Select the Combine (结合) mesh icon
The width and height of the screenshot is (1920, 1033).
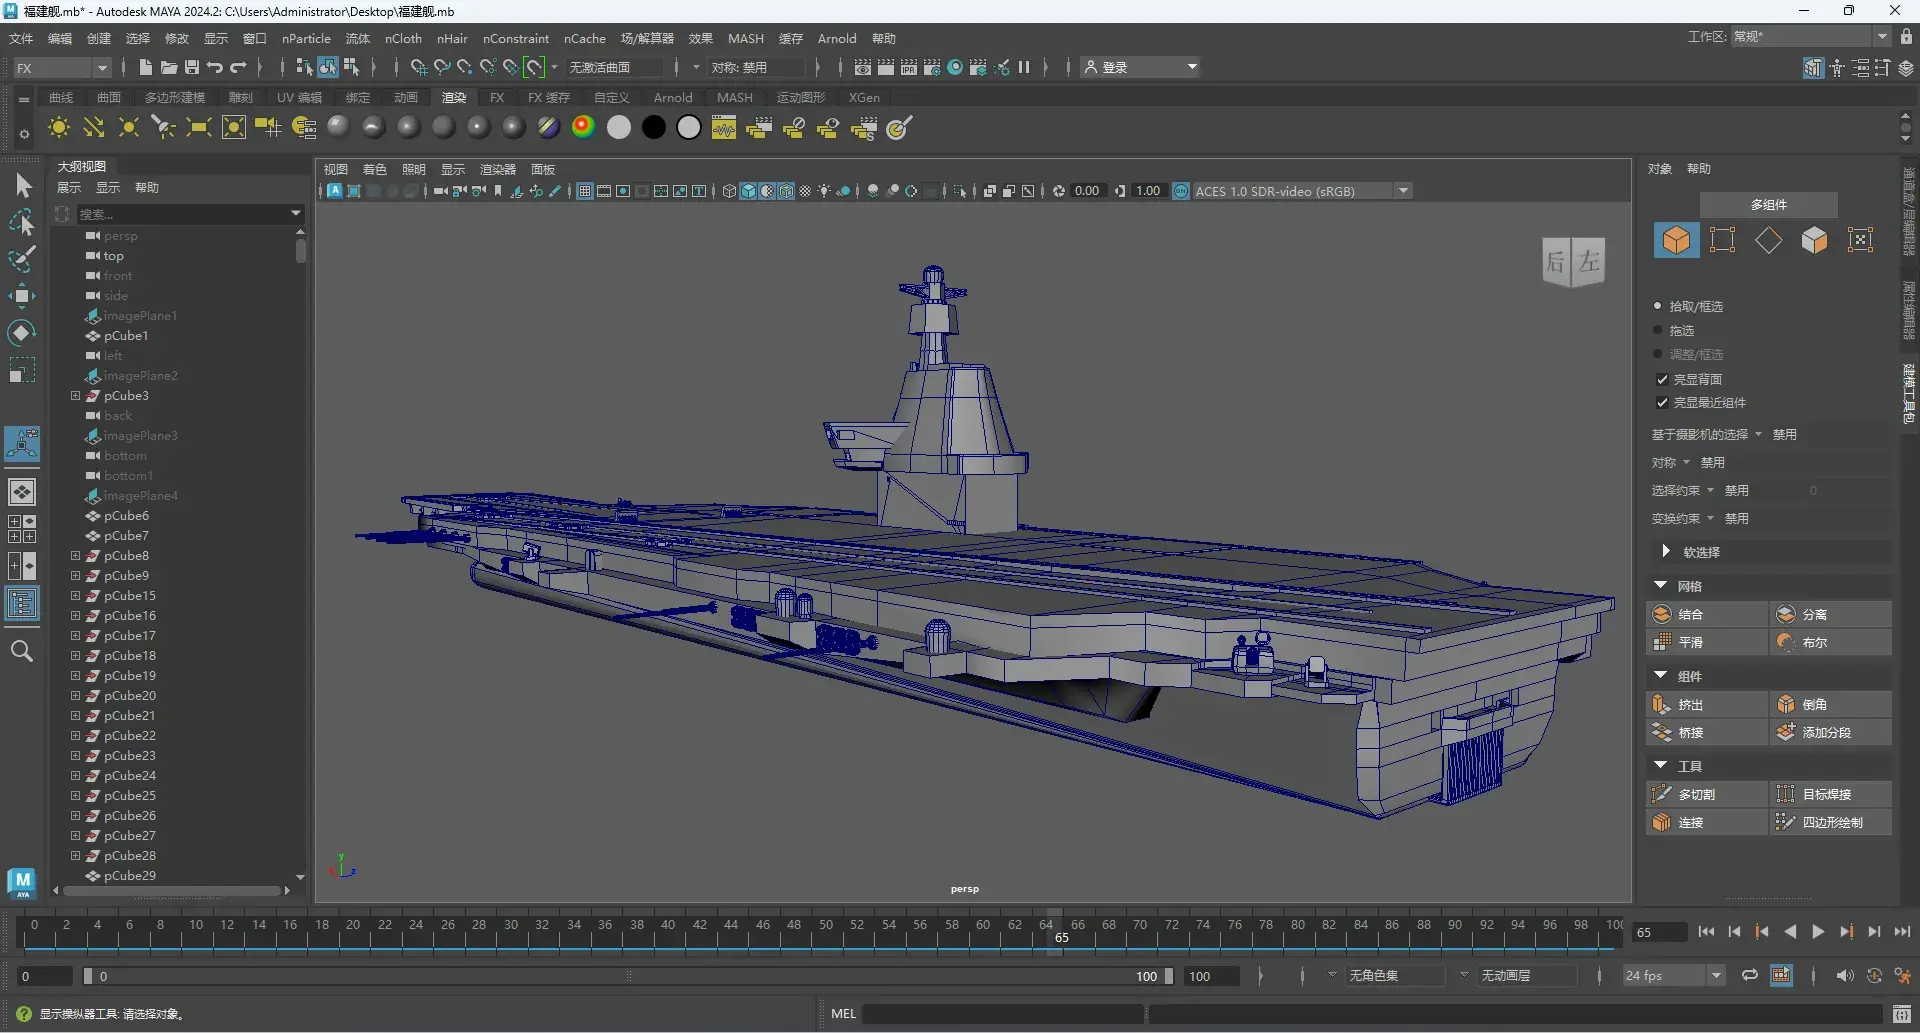tap(1662, 615)
